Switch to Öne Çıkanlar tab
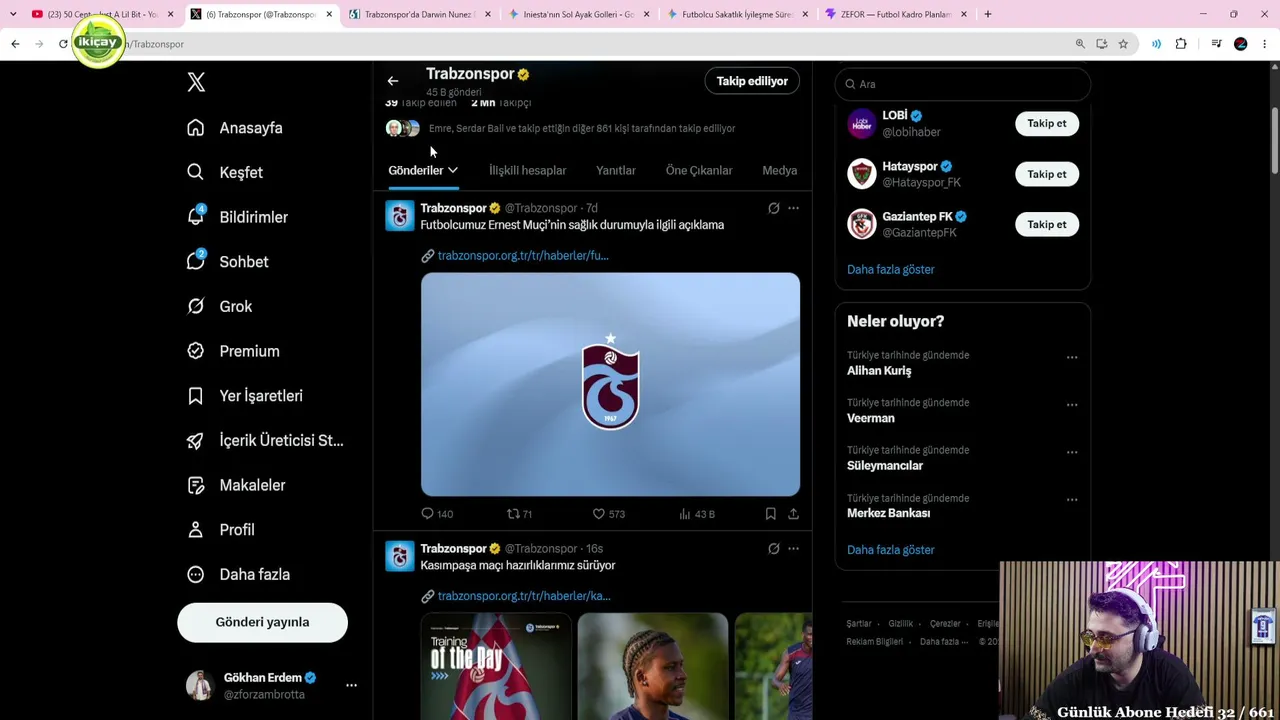 click(x=699, y=170)
